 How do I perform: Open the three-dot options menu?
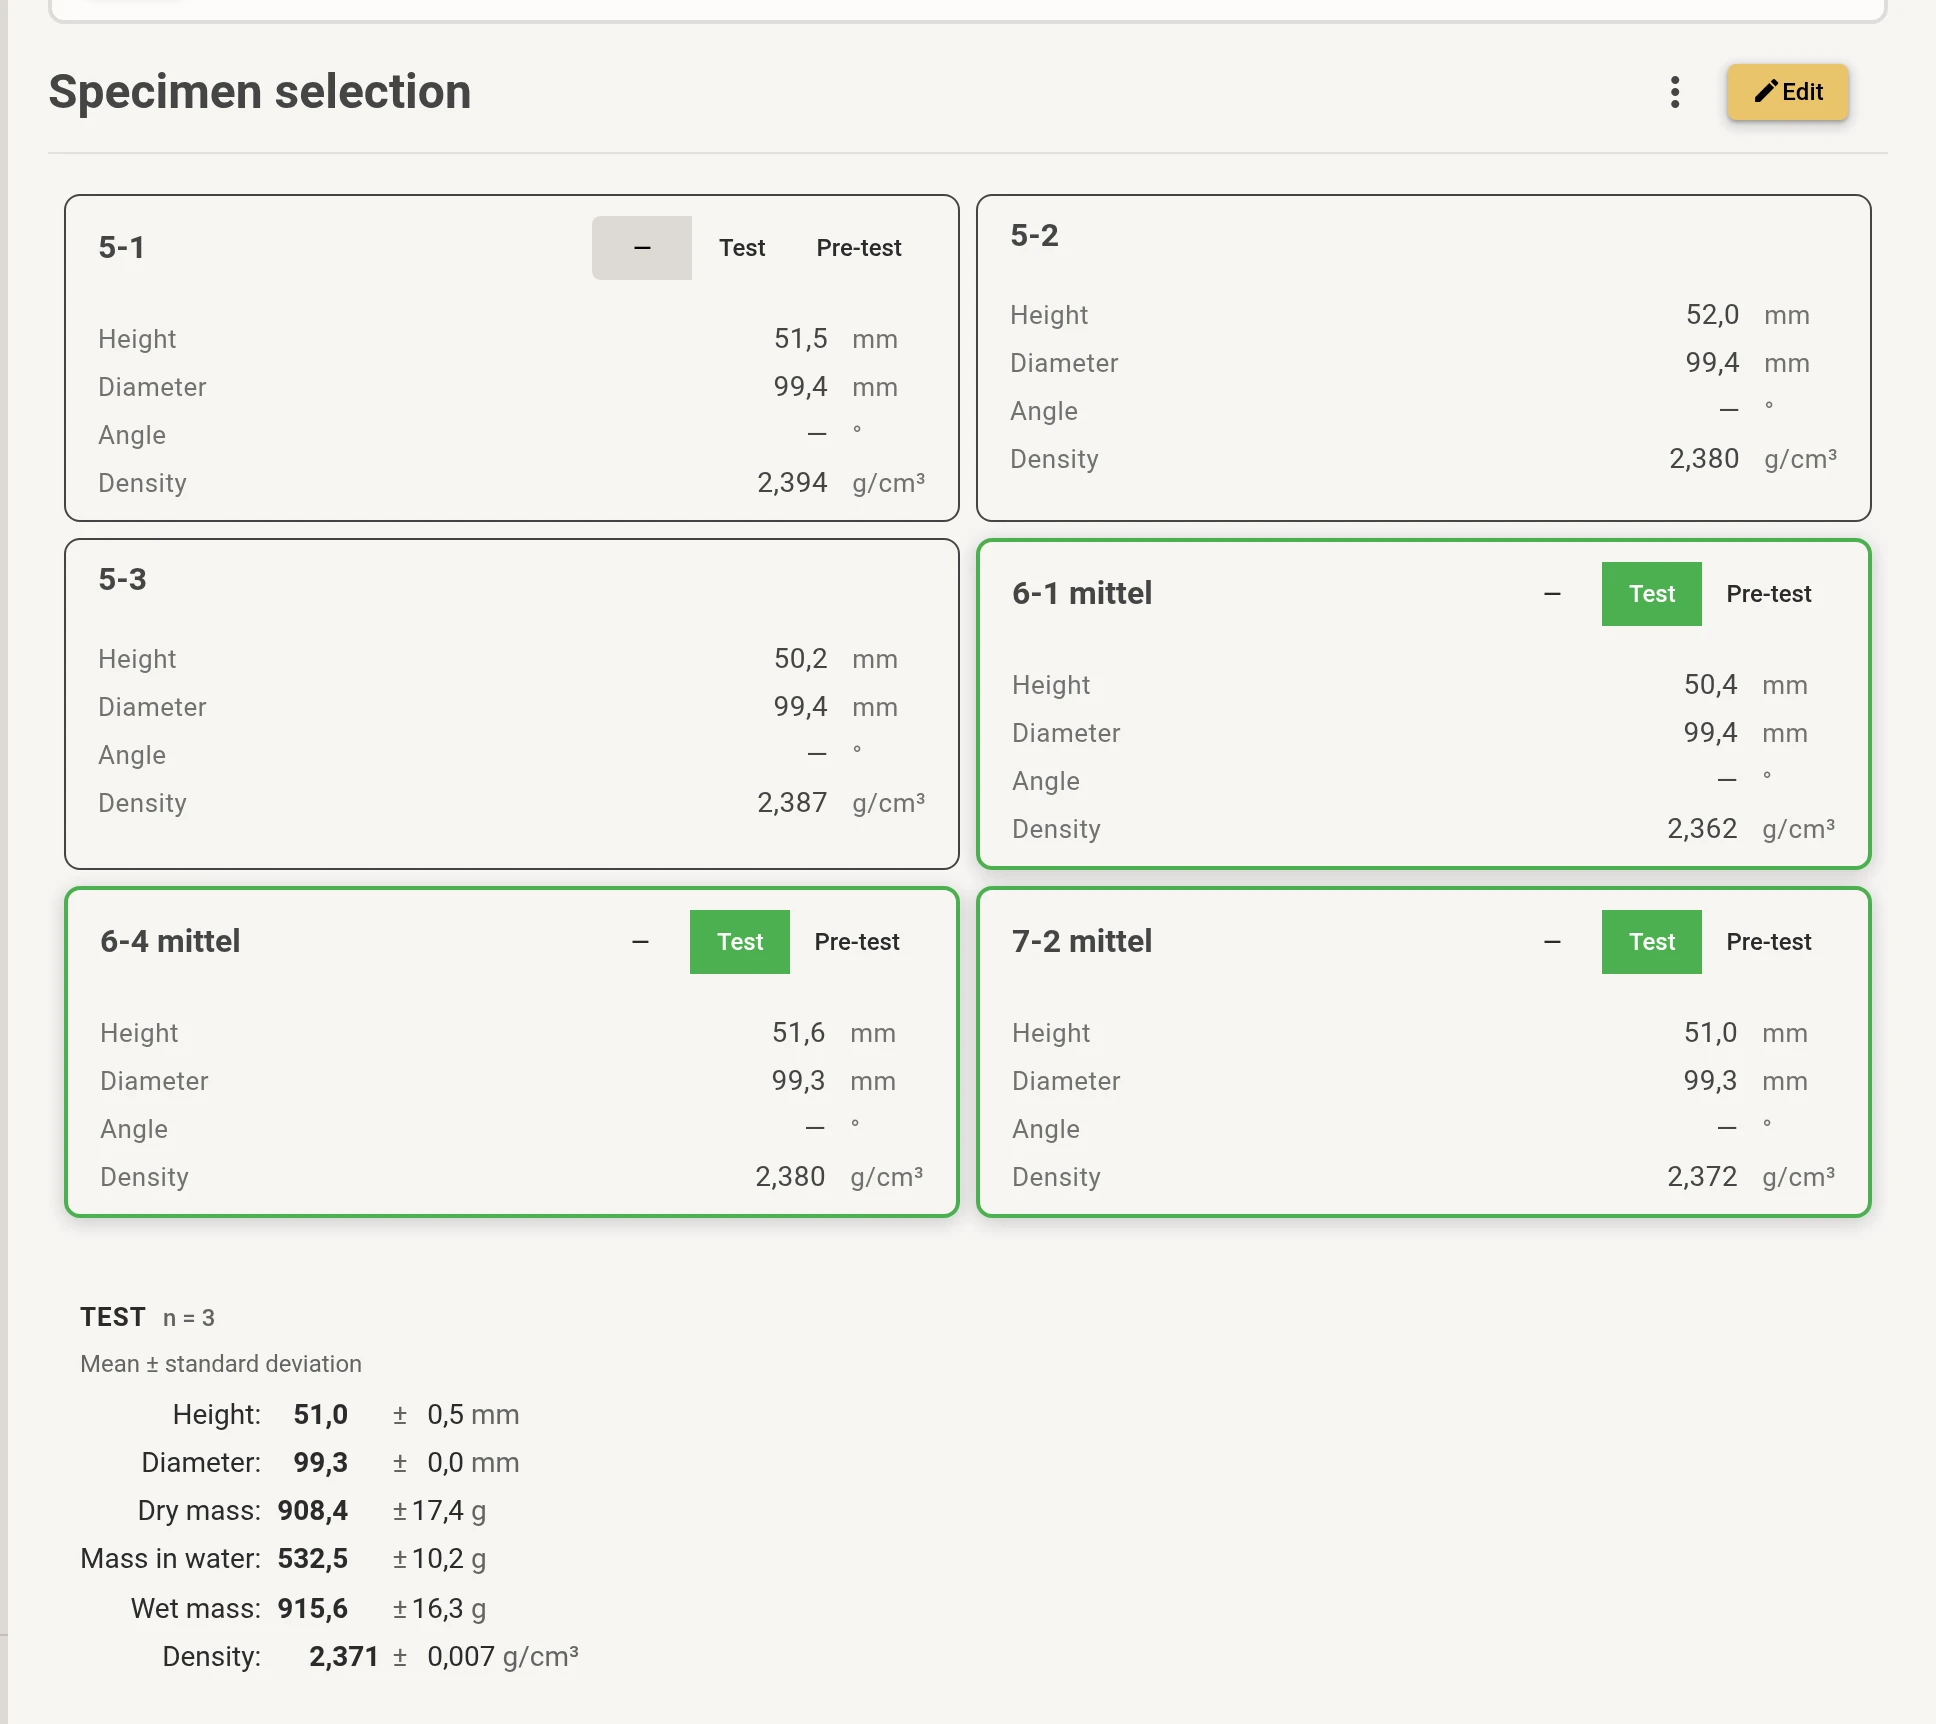[x=1675, y=92]
